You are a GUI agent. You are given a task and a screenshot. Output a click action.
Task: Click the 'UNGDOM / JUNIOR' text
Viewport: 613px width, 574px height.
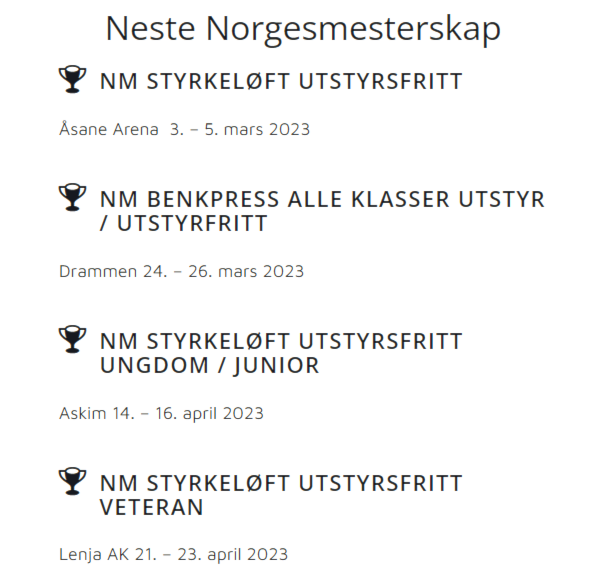point(210,366)
